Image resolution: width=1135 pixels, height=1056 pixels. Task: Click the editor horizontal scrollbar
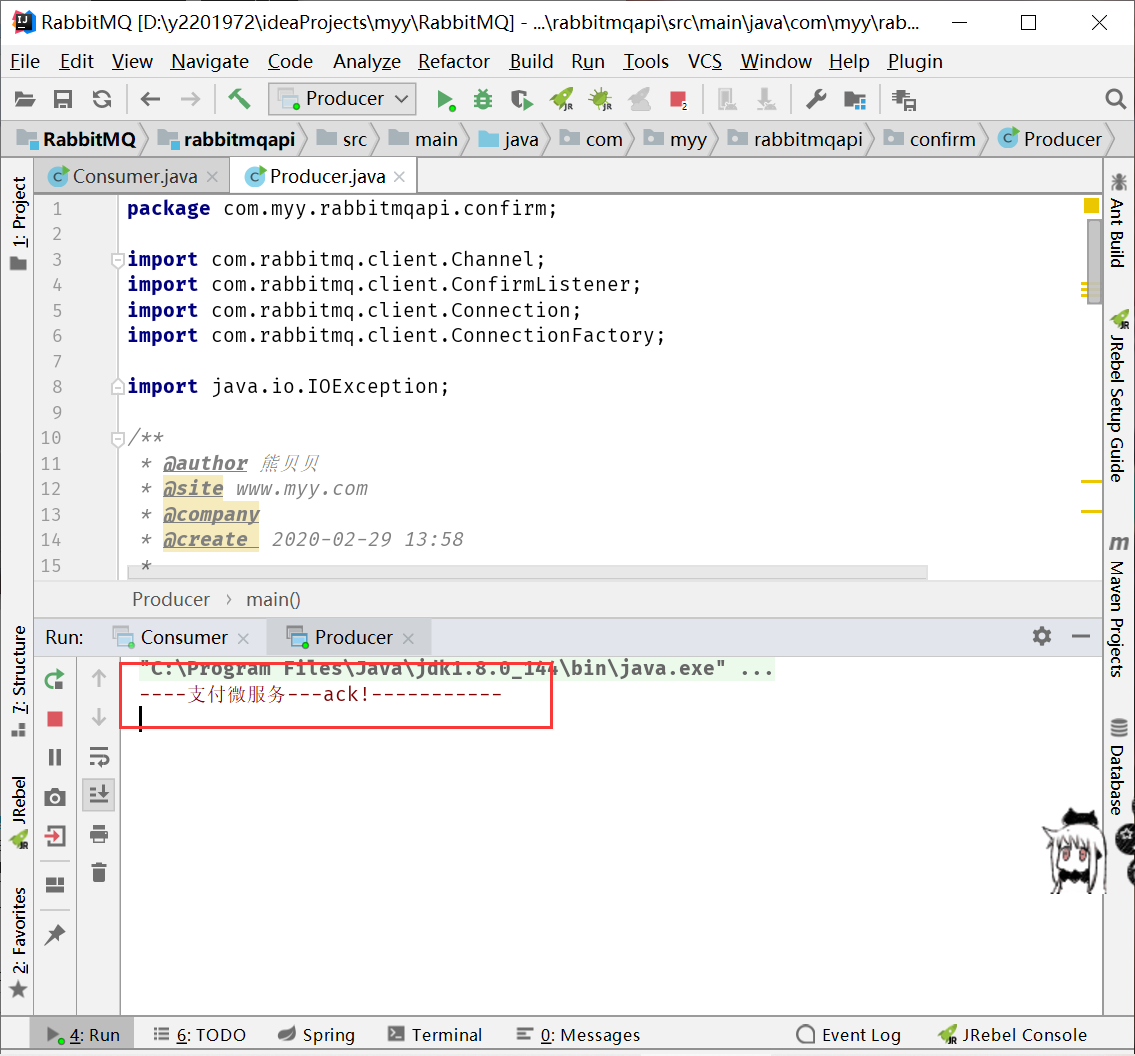pos(527,573)
